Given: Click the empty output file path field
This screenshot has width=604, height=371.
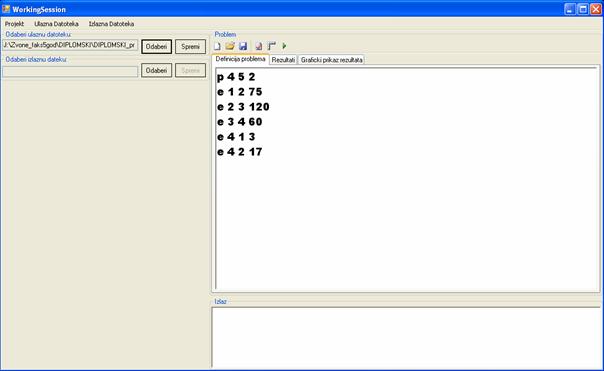Looking at the screenshot, I should (x=70, y=71).
